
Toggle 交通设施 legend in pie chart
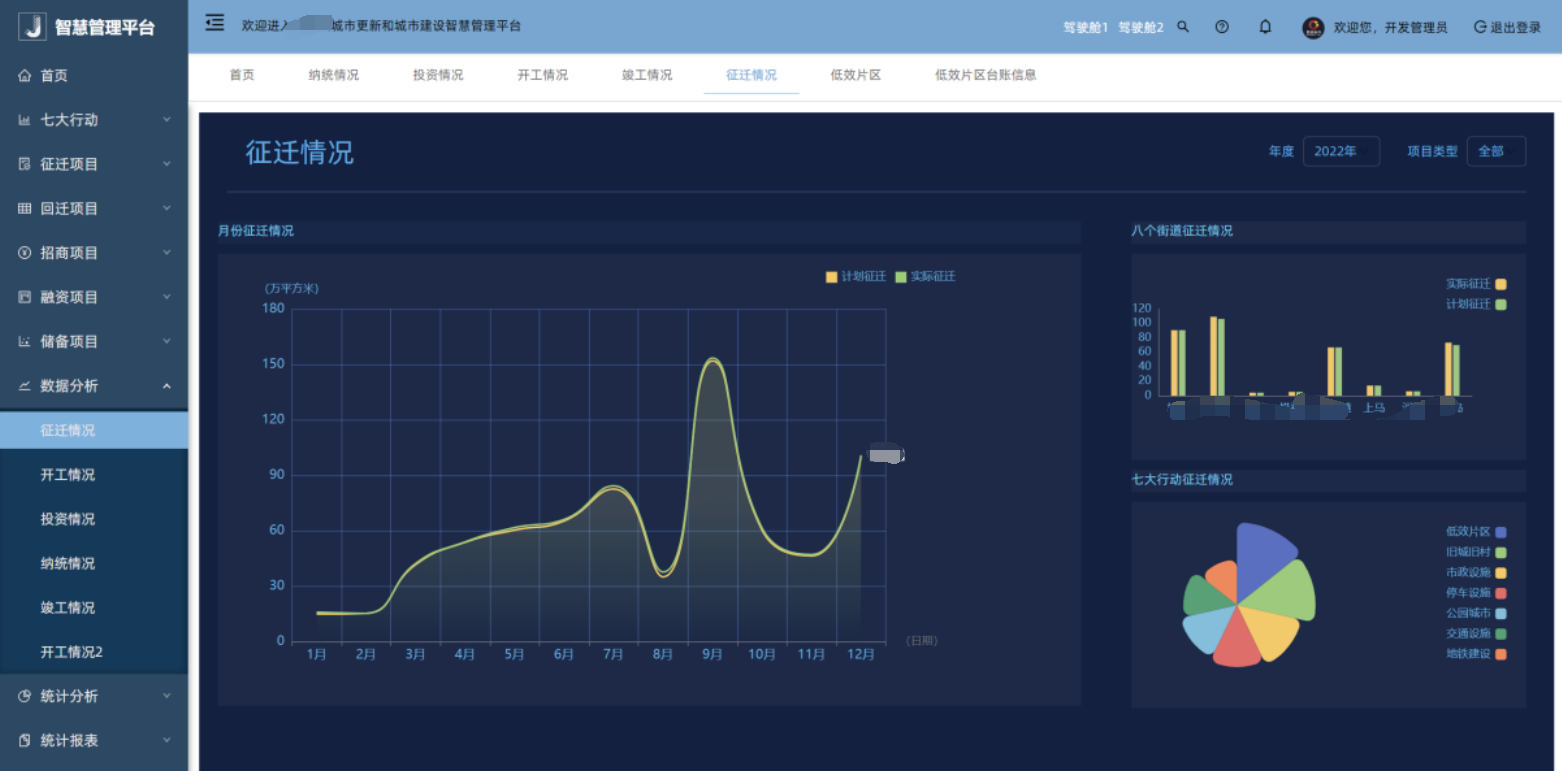[x=1476, y=634]
